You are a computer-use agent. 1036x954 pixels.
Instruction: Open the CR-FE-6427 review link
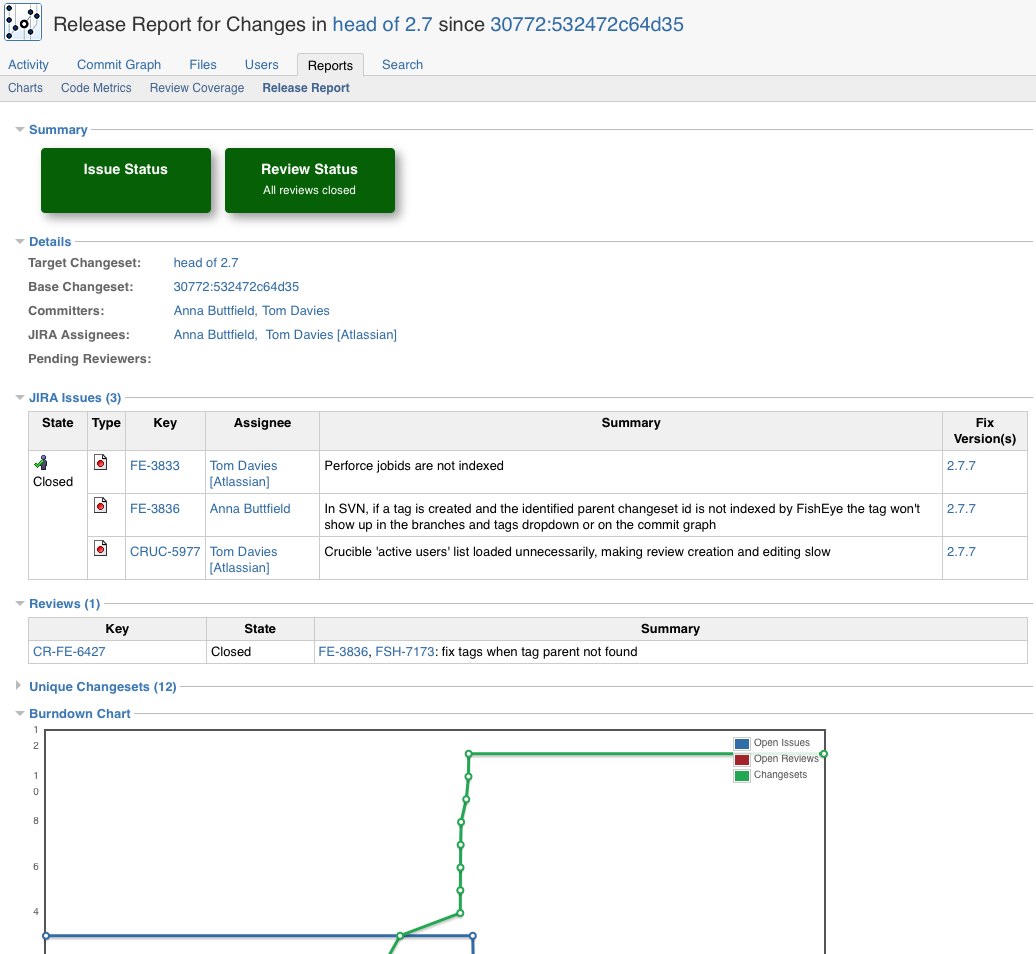(x=69, y=652)
